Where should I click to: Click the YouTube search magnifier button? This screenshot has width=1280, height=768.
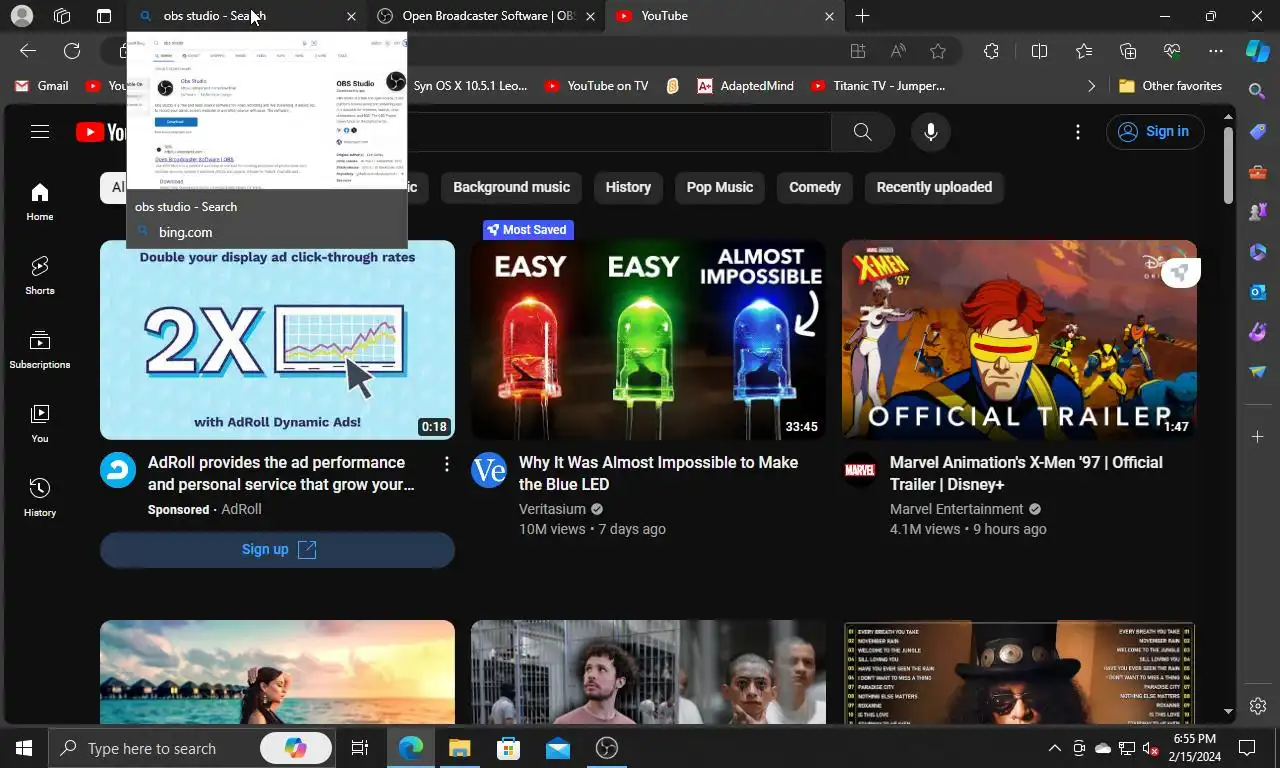(x=862, y=132)
